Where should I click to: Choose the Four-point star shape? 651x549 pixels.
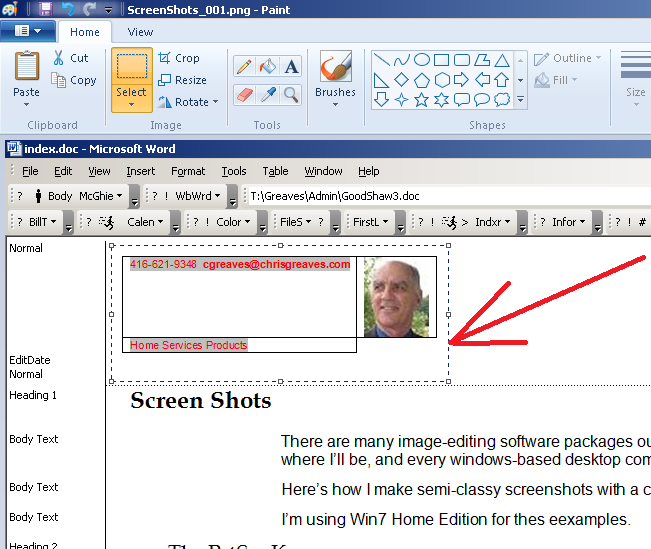click(x=401, y=100)
